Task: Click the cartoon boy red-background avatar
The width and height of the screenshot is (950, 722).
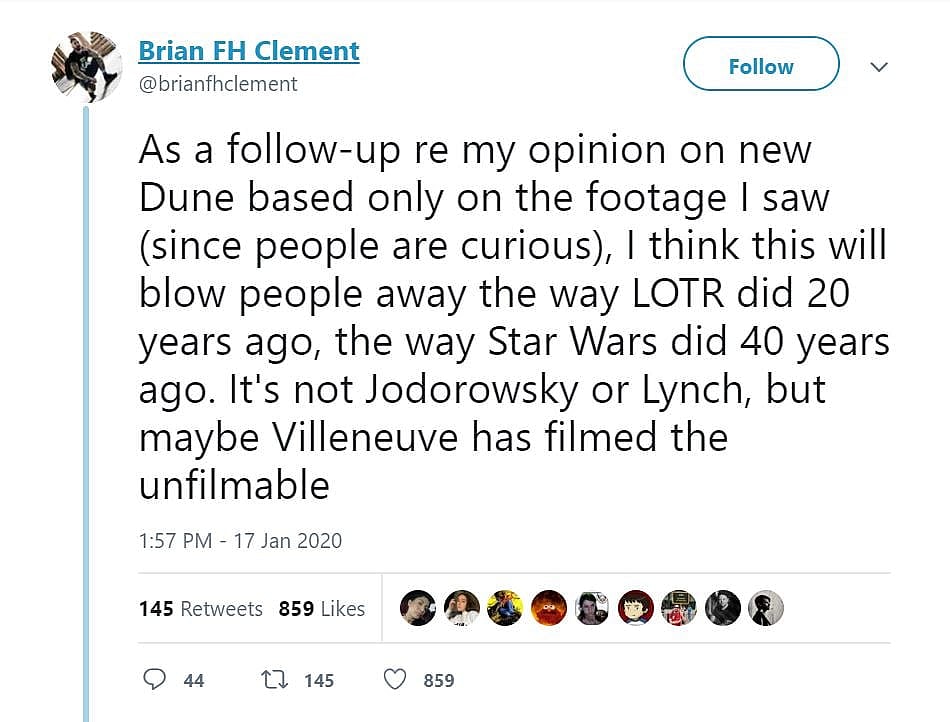Action: [x=635, y=608]
